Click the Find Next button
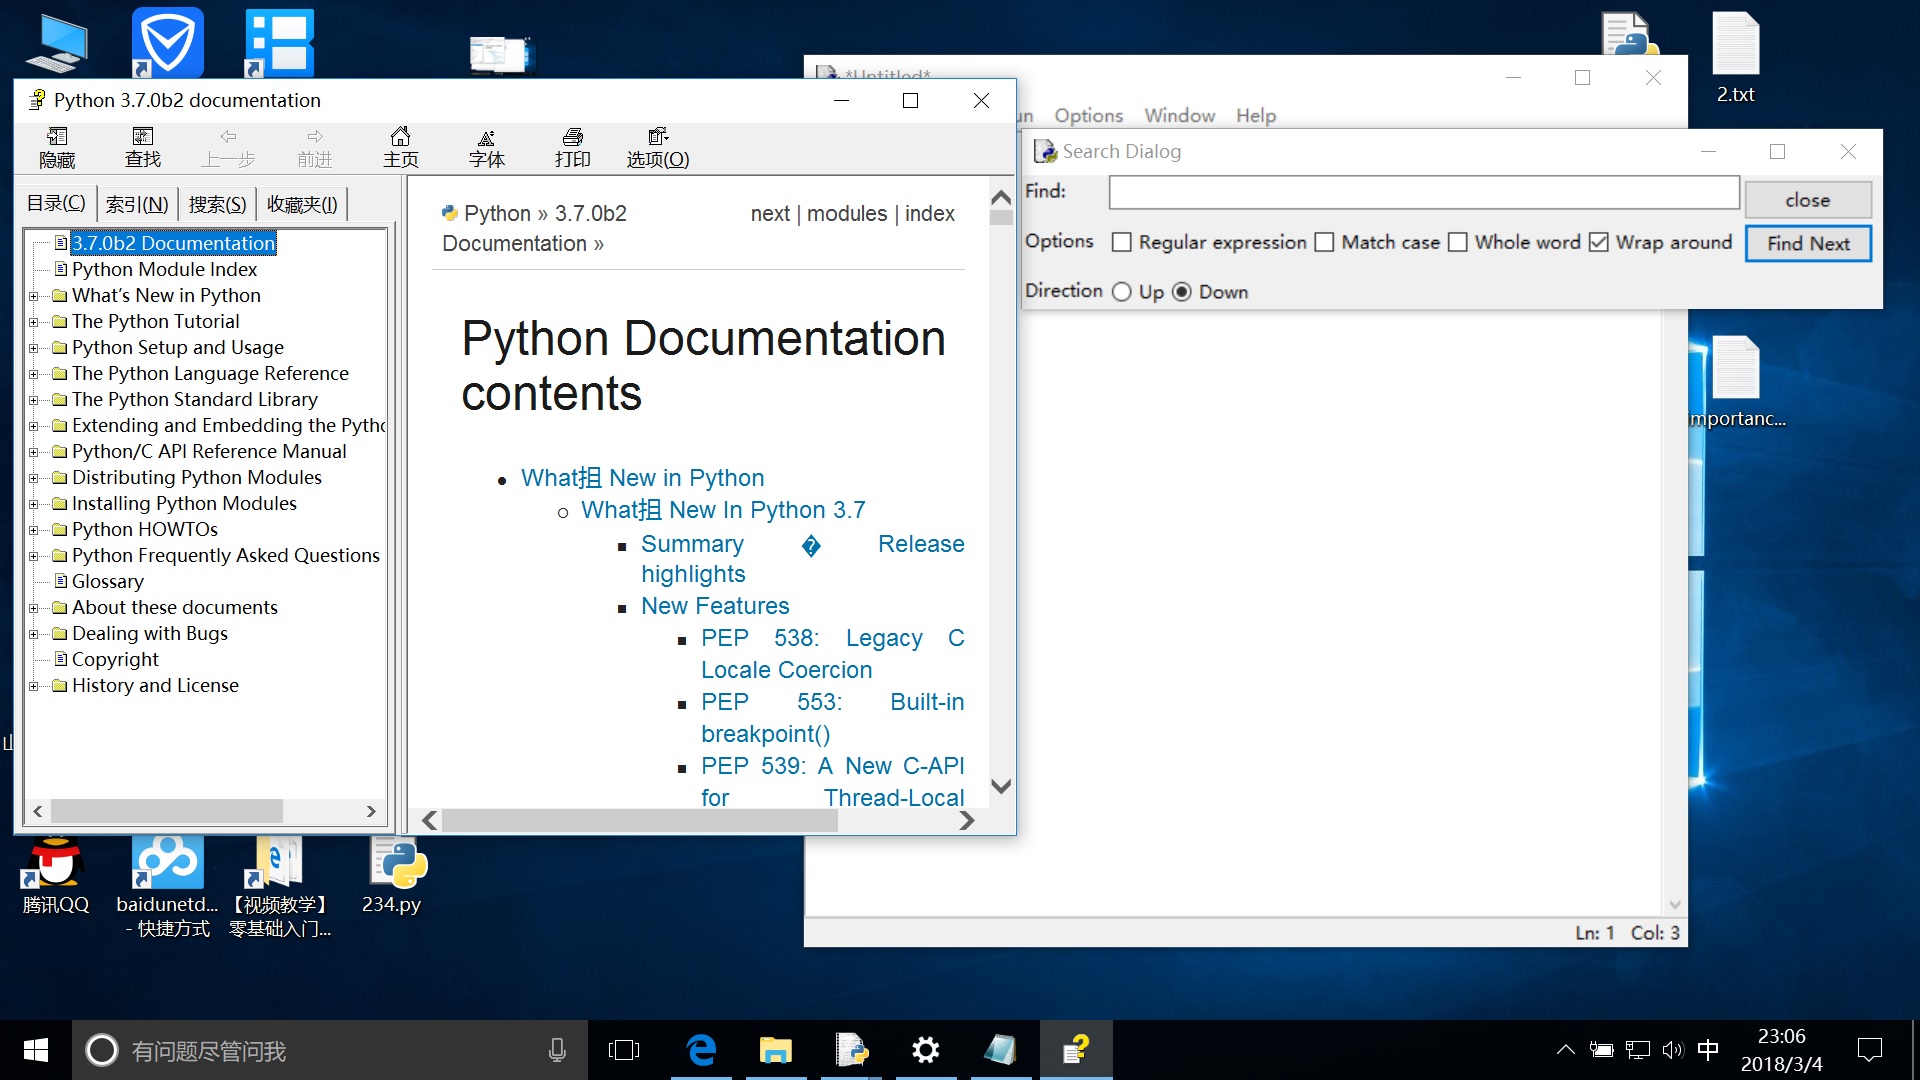 [x=1808, y=243]
